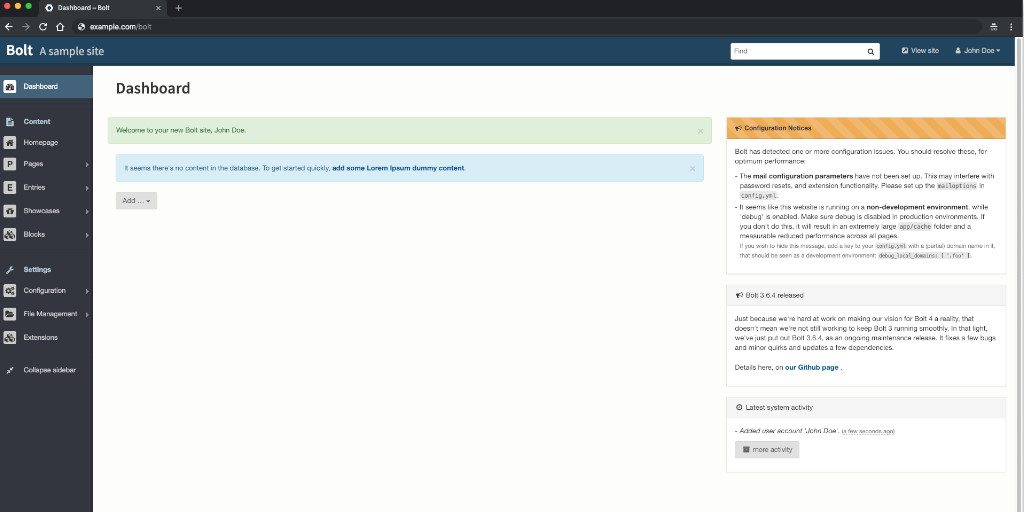
Task: Click 'add some Lorem Ipsum dummy content' link
Action: pyautogui.click(x=398, y=168)
